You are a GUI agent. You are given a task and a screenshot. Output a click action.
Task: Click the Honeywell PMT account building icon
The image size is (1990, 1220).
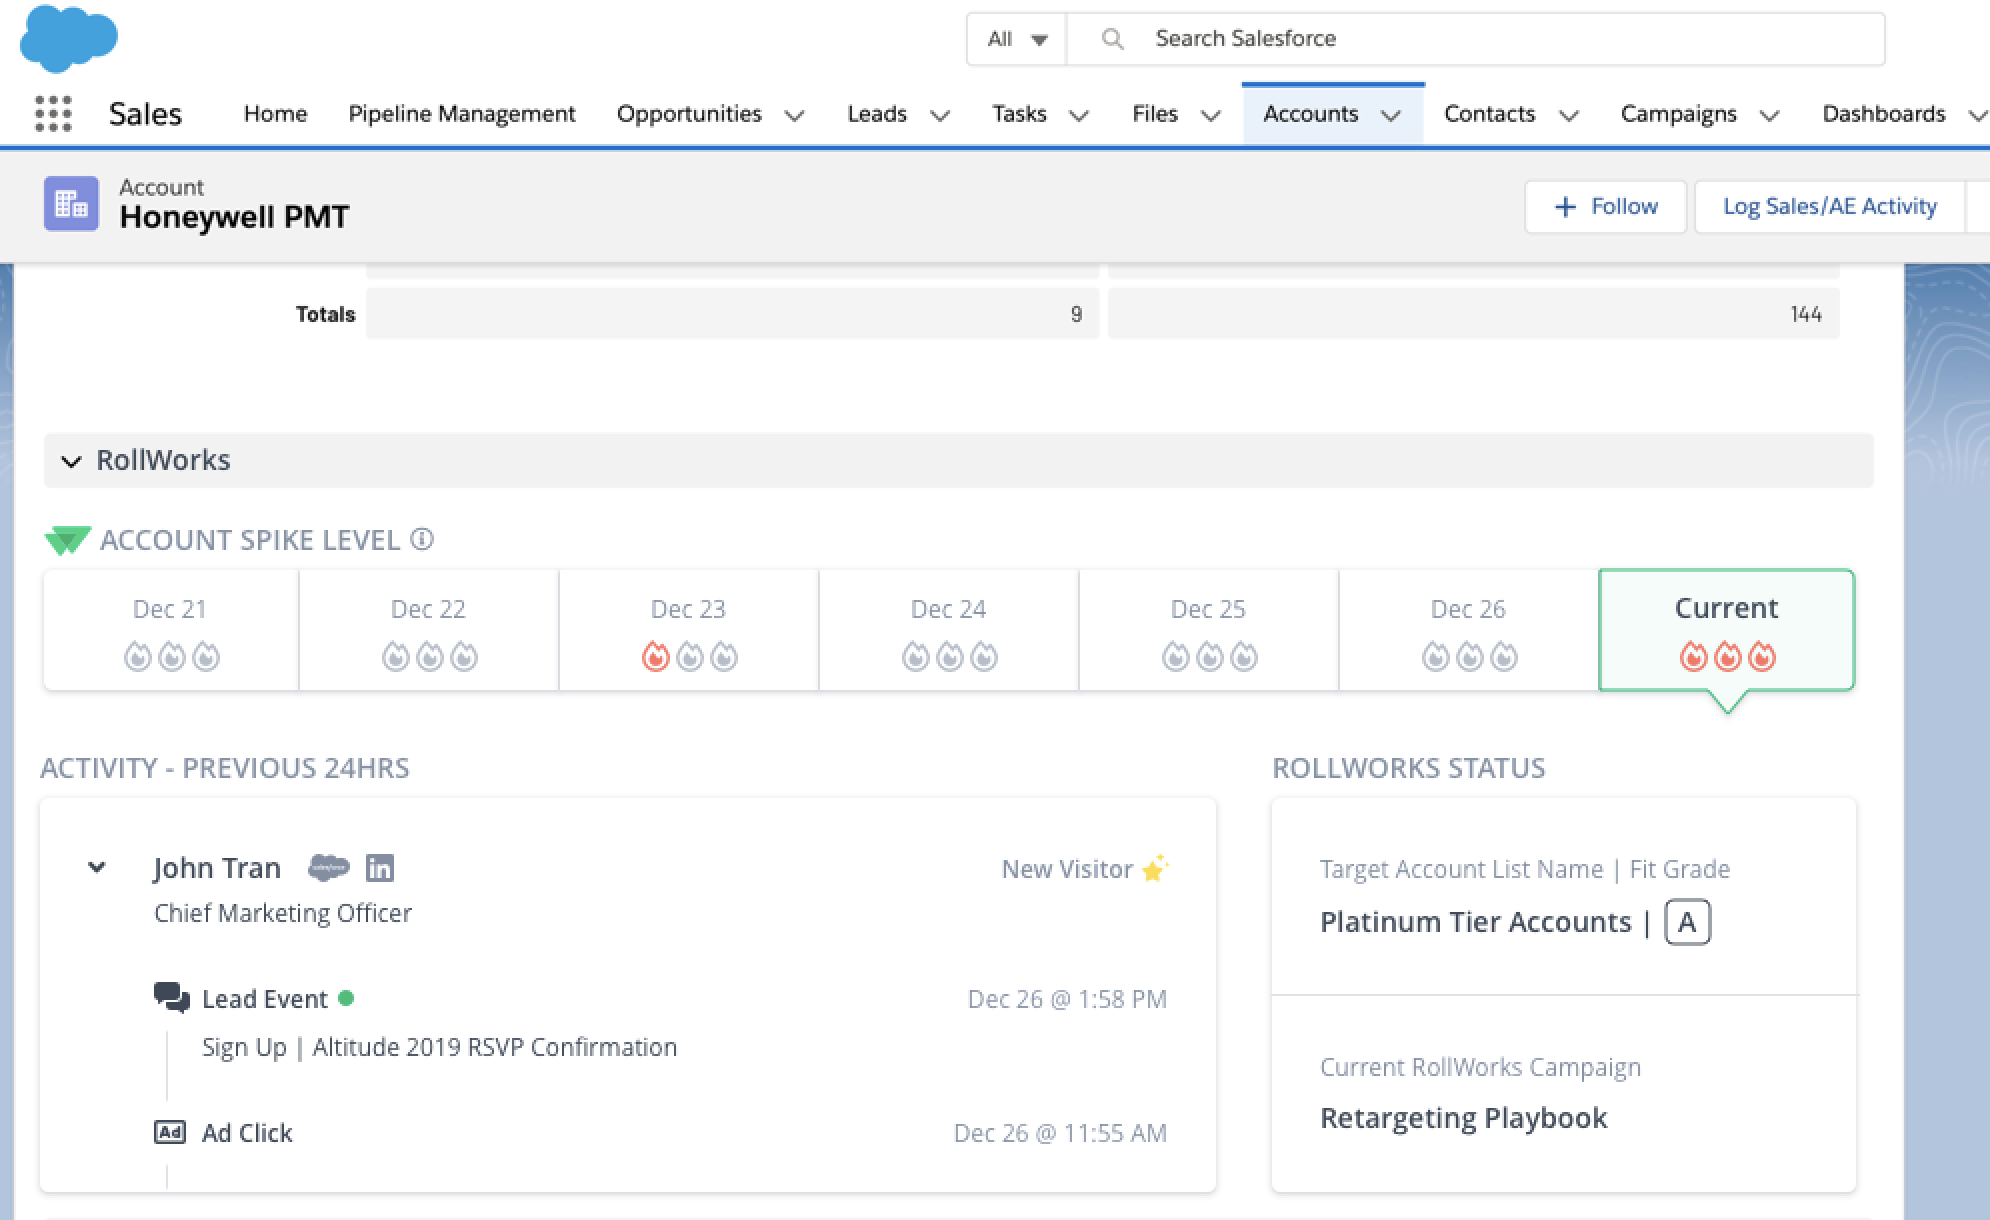[71, 204]
